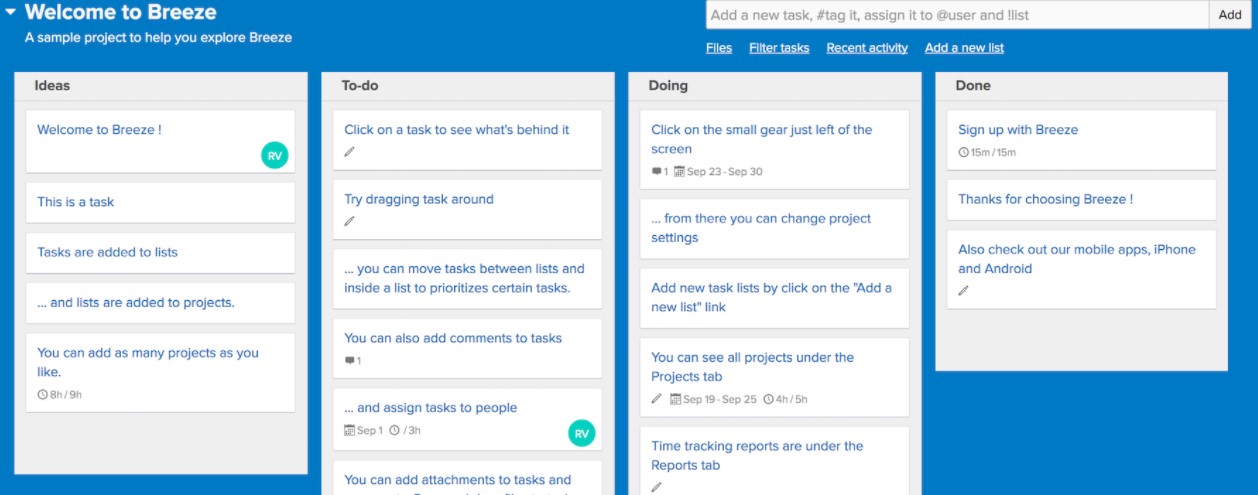Open 'Try dragging task around' task
Screen dimensions: 1258x495
[x=467, y=209]
